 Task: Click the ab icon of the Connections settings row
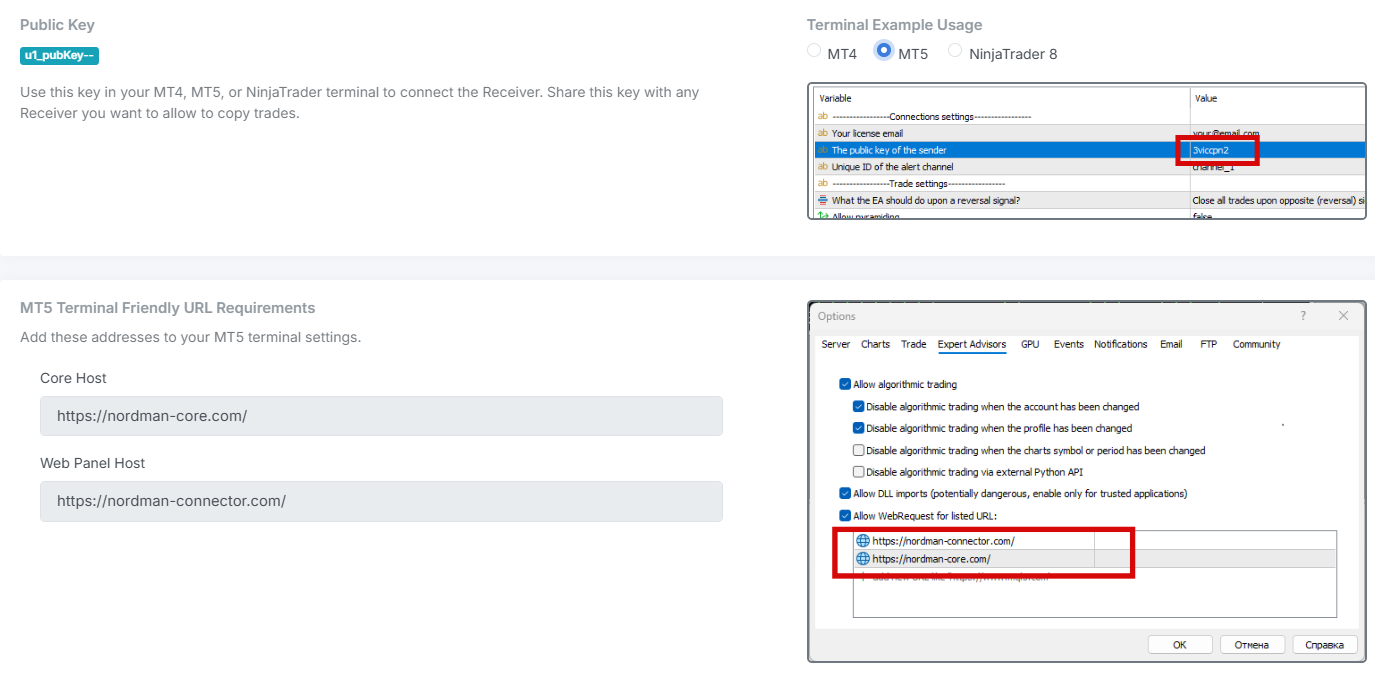823,116
